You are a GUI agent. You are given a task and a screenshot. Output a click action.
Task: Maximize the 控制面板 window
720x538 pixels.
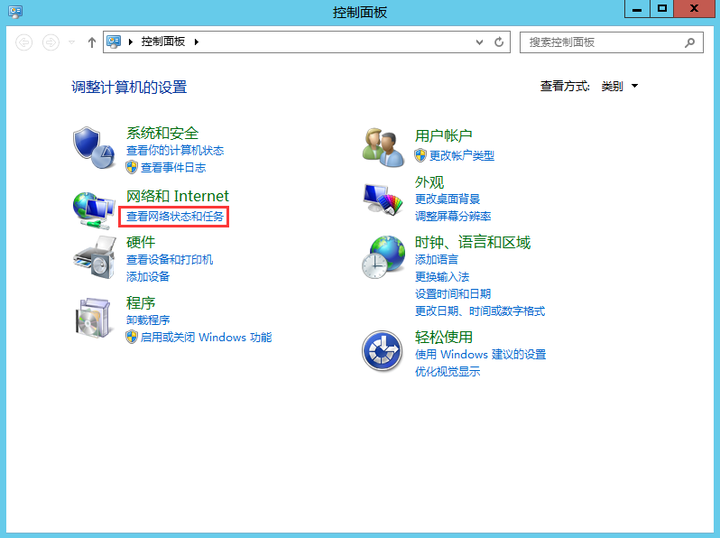point(662,9)
